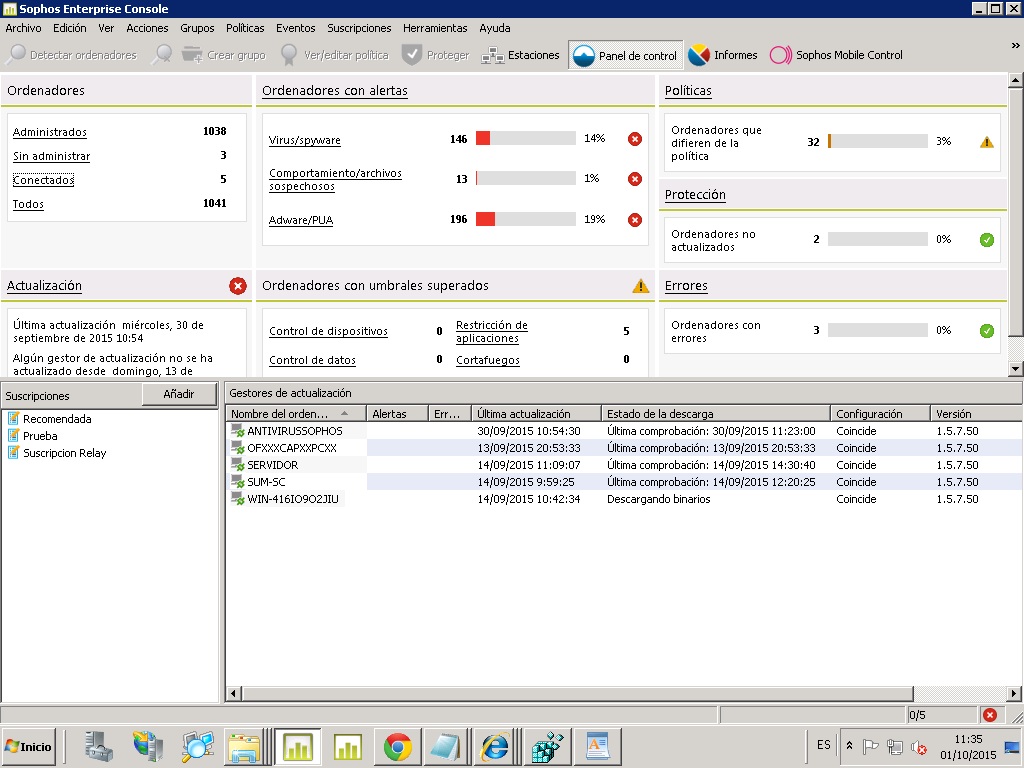
Task: Click red error icon for Comportamiento/archivos sospechosos
Action: pyautogui.click(x=635, y=179)
